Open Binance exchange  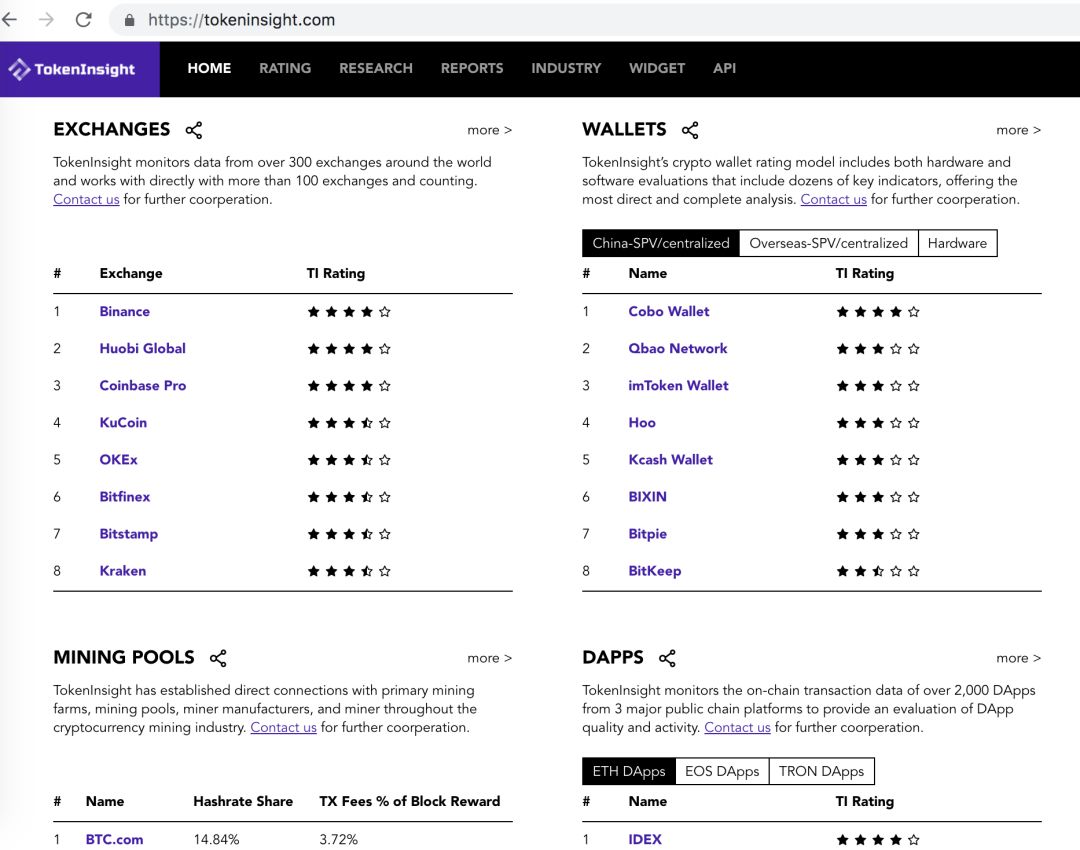125,311
